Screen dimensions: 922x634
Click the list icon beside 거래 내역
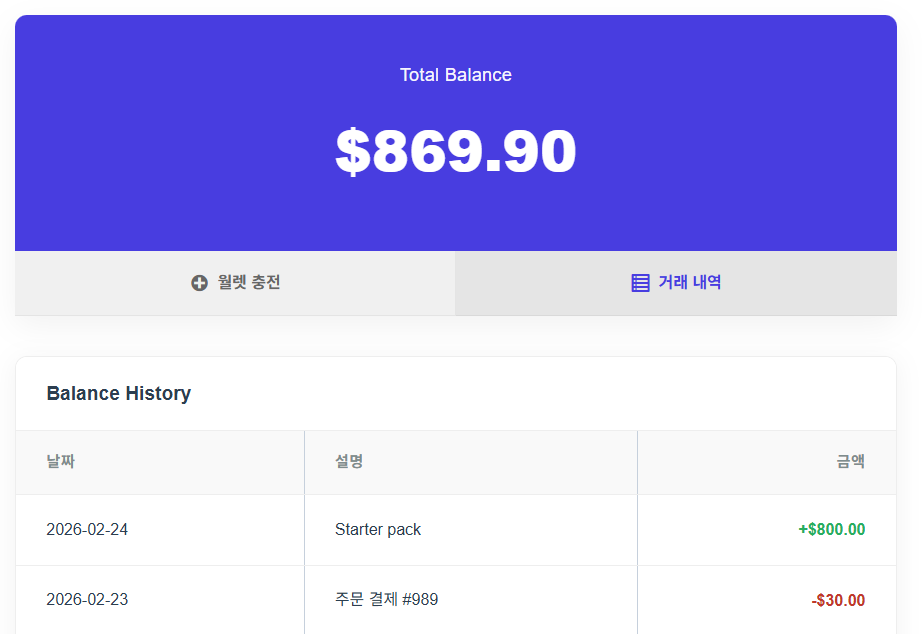641,283
